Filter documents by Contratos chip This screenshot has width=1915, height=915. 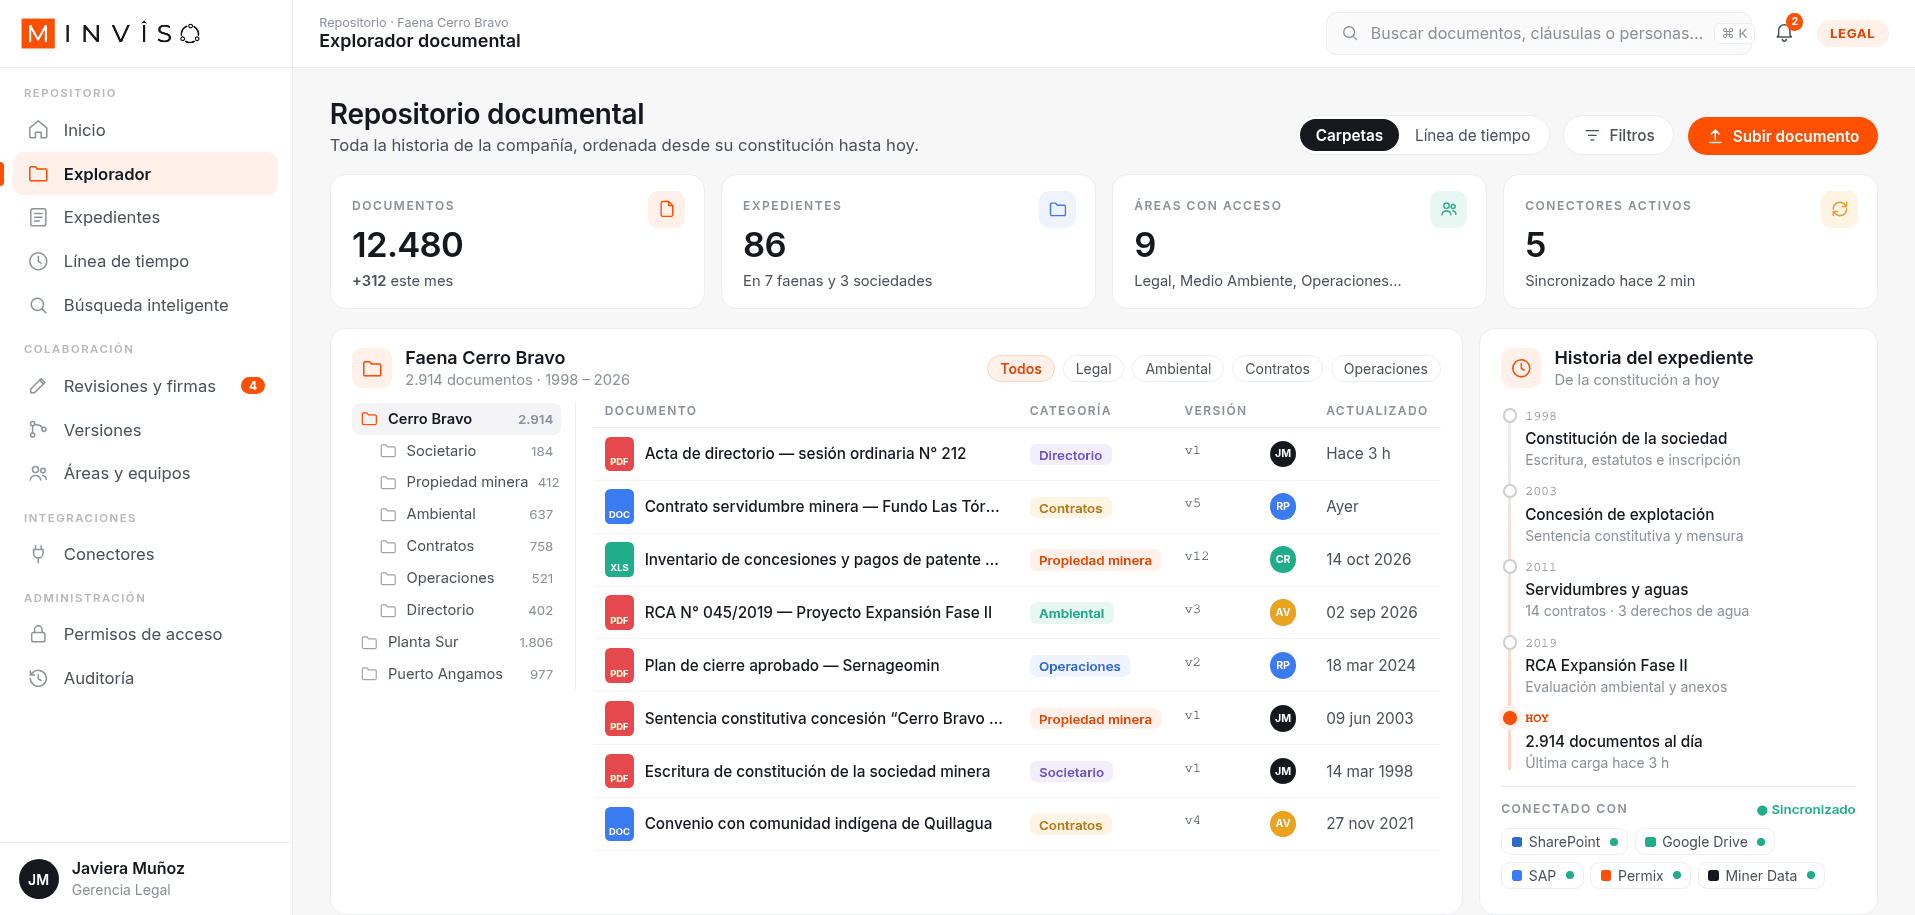coord(1277,369)
